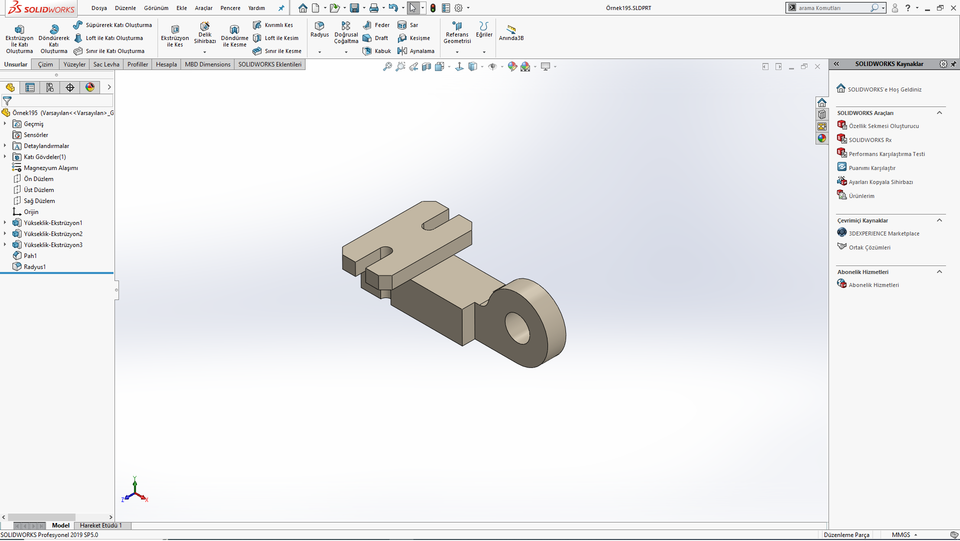Select the Feder rib tool
The width and height of the screenshot is (960, 541).
[x=376, y=25]
